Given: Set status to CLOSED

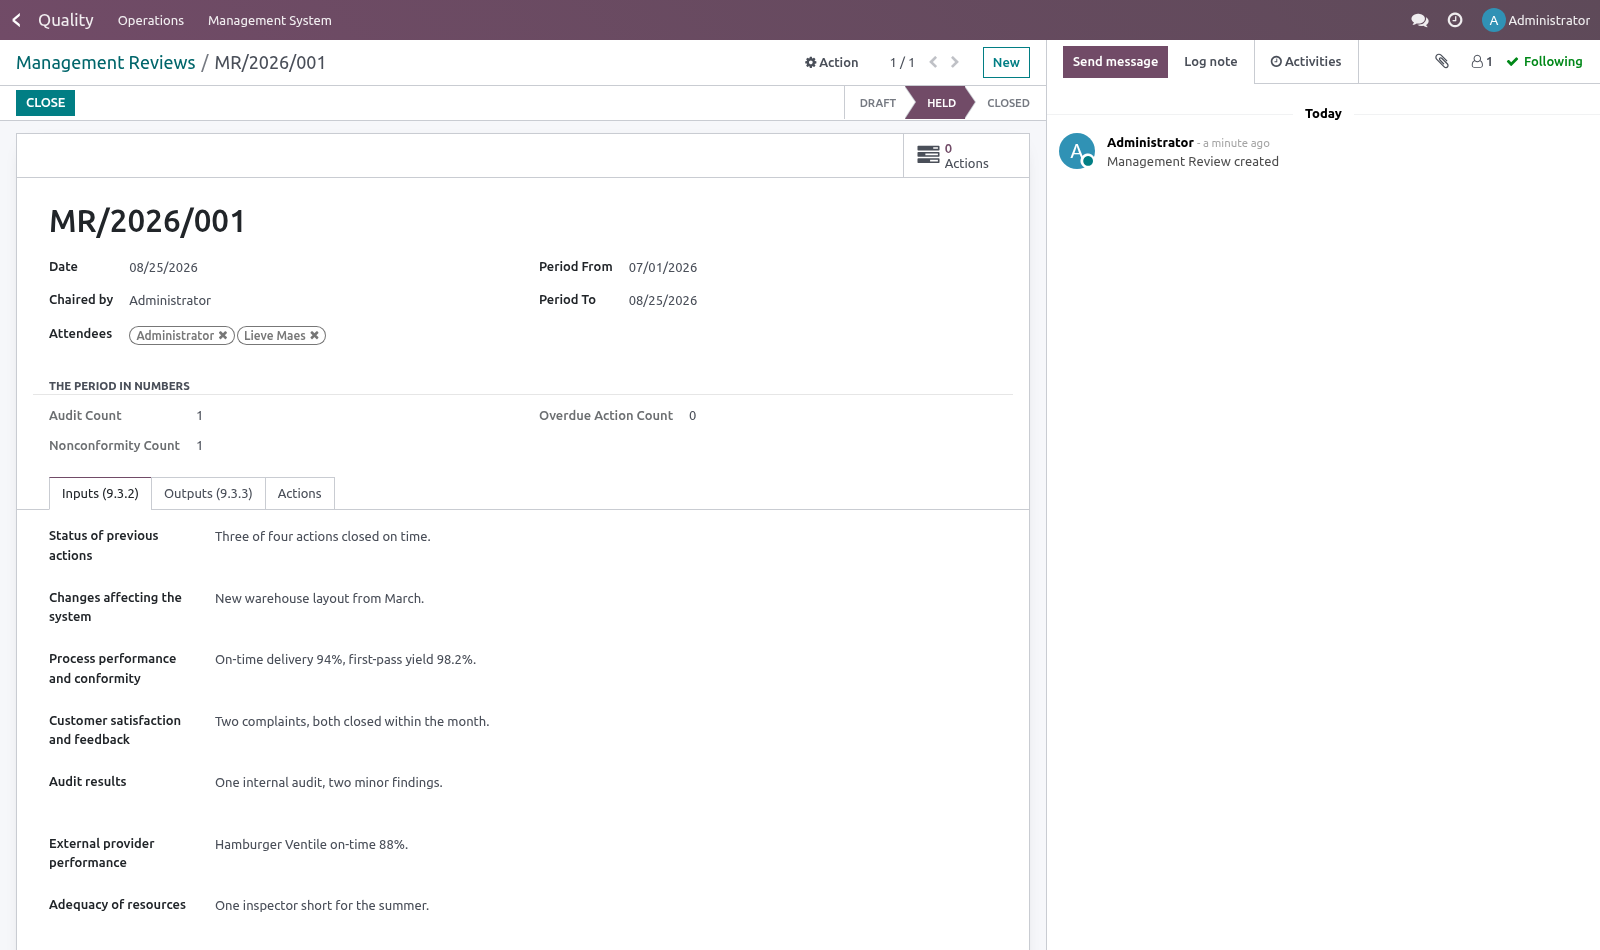Looking at the screenshot, I should tap(1008, 103).
